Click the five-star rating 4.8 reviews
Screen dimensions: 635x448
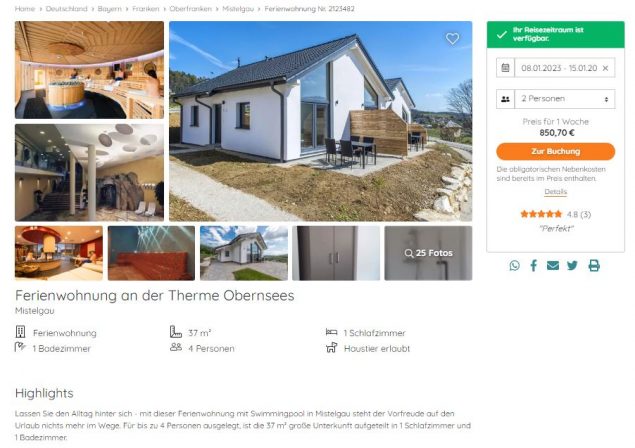[555, 214]
